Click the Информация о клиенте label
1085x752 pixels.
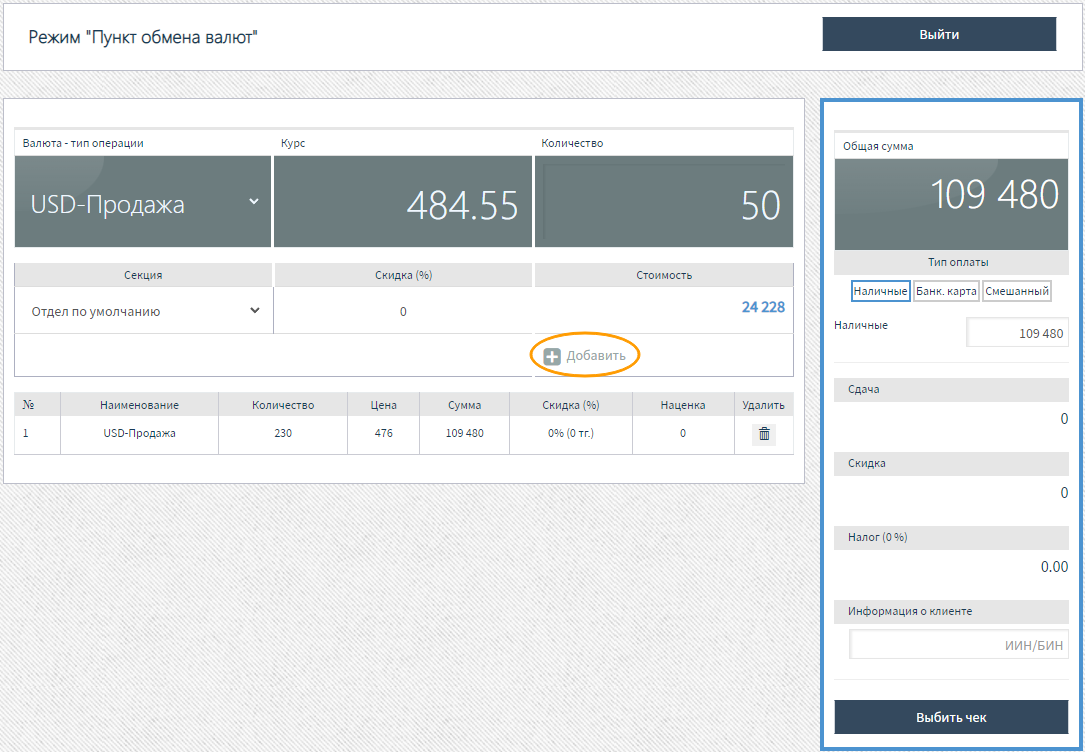pos(910,612)
